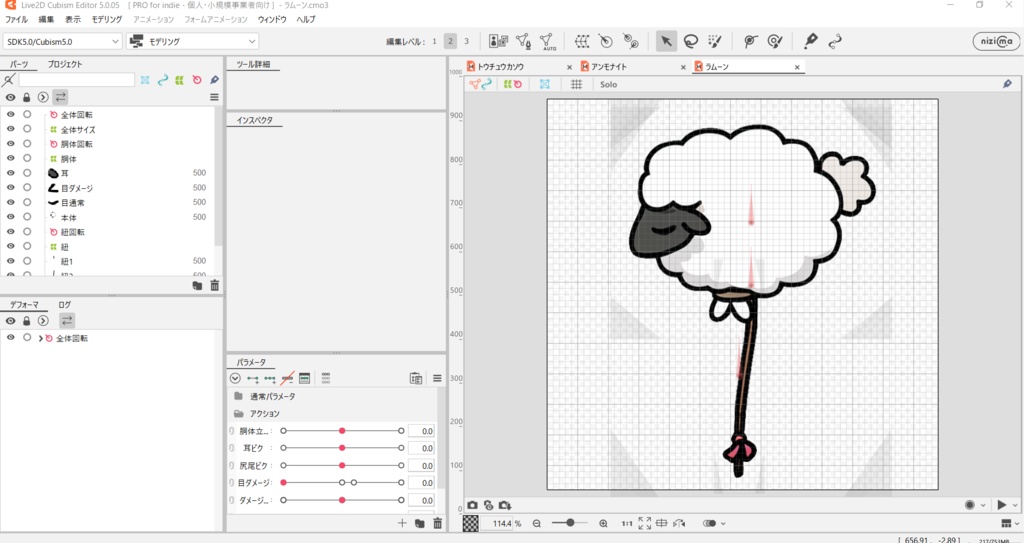1024x543 pixels.
Task: Open the ファイル menu
Action: pos(16,20)
